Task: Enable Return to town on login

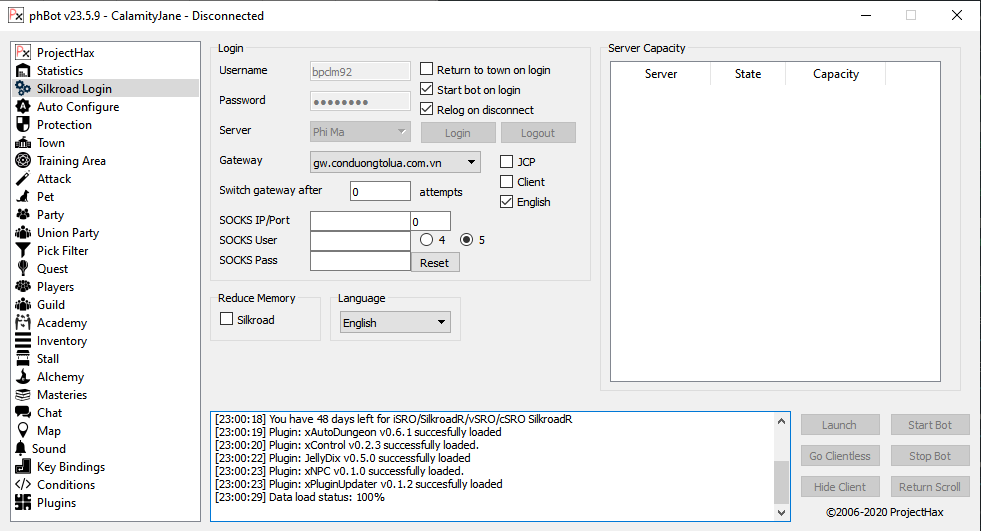Action: click(427, 70)
